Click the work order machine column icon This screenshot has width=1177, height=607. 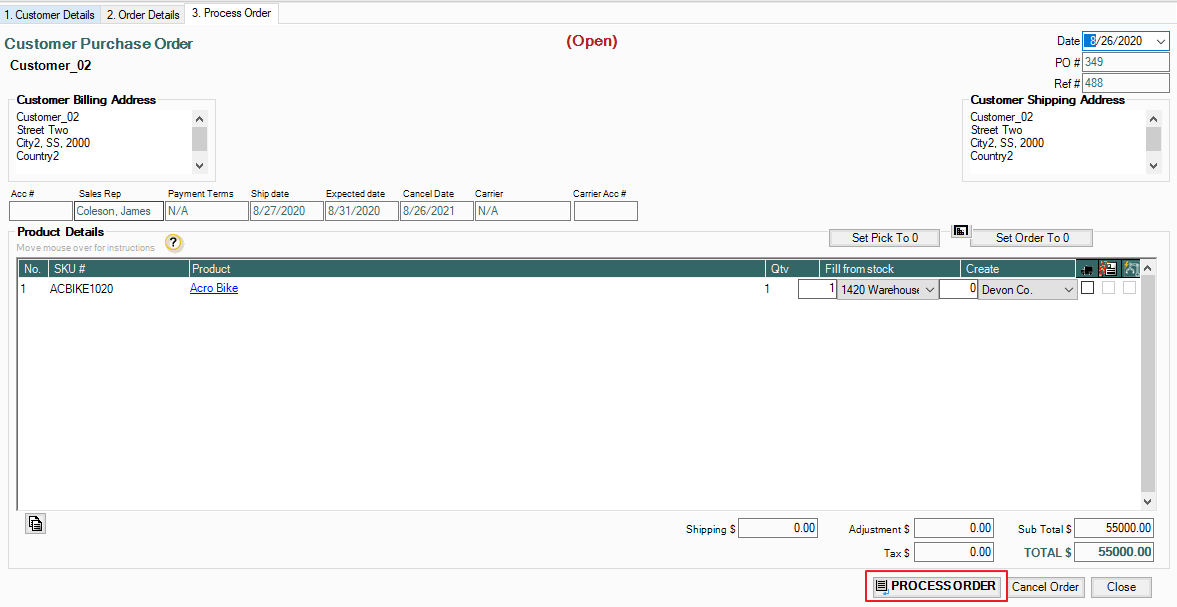pos(1130,268)
